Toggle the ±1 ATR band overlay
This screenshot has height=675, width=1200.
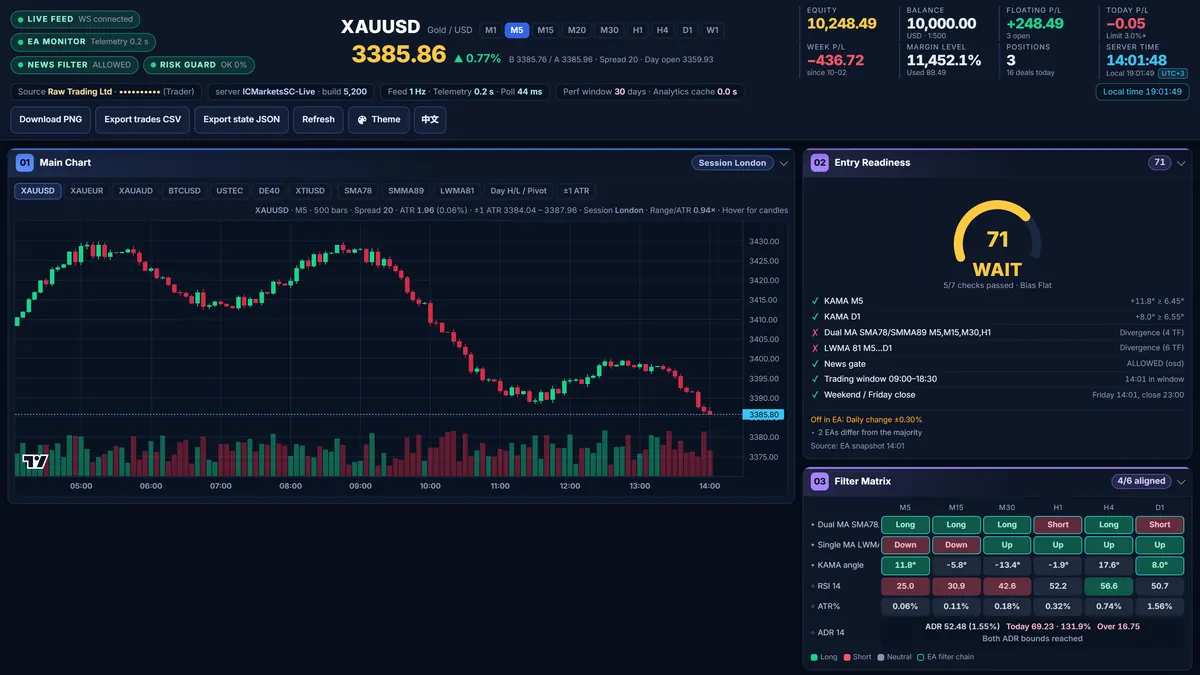point(576,190)
